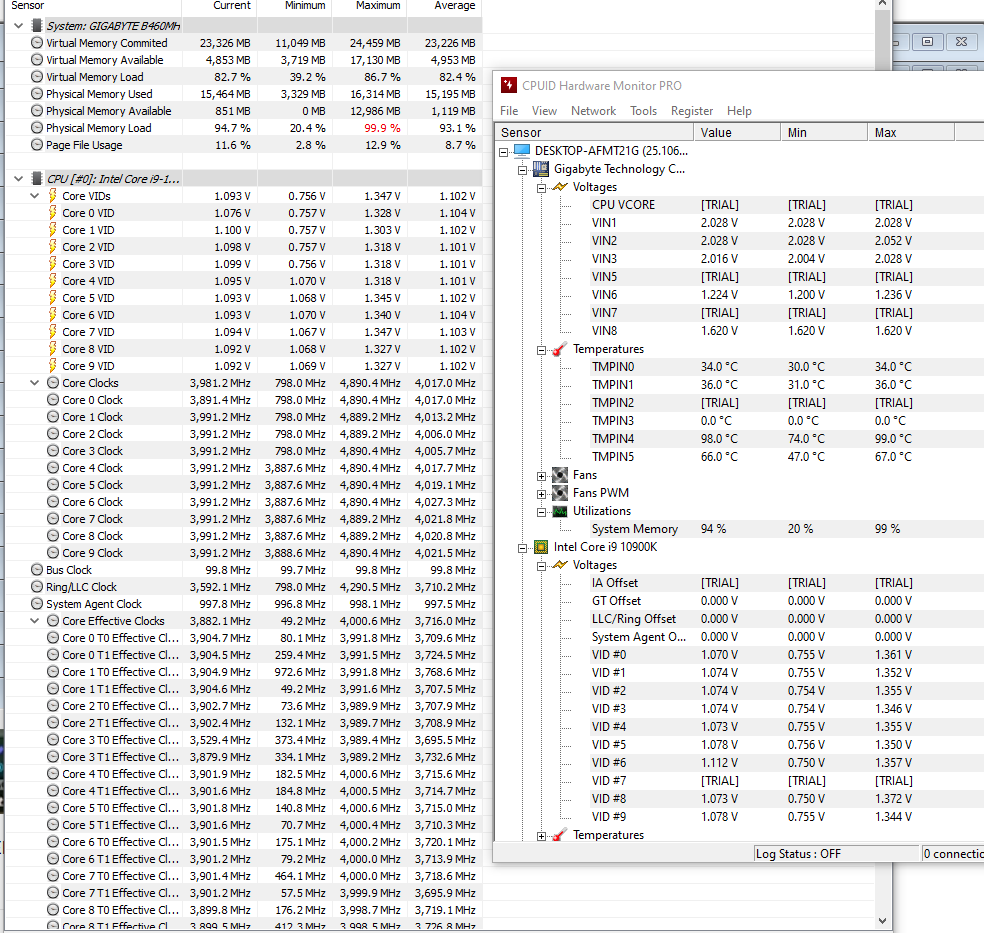Collapse the DESKTOP-AFMT21G tree node
Viewport: 984px width, 933px height.
coord(503,152)
